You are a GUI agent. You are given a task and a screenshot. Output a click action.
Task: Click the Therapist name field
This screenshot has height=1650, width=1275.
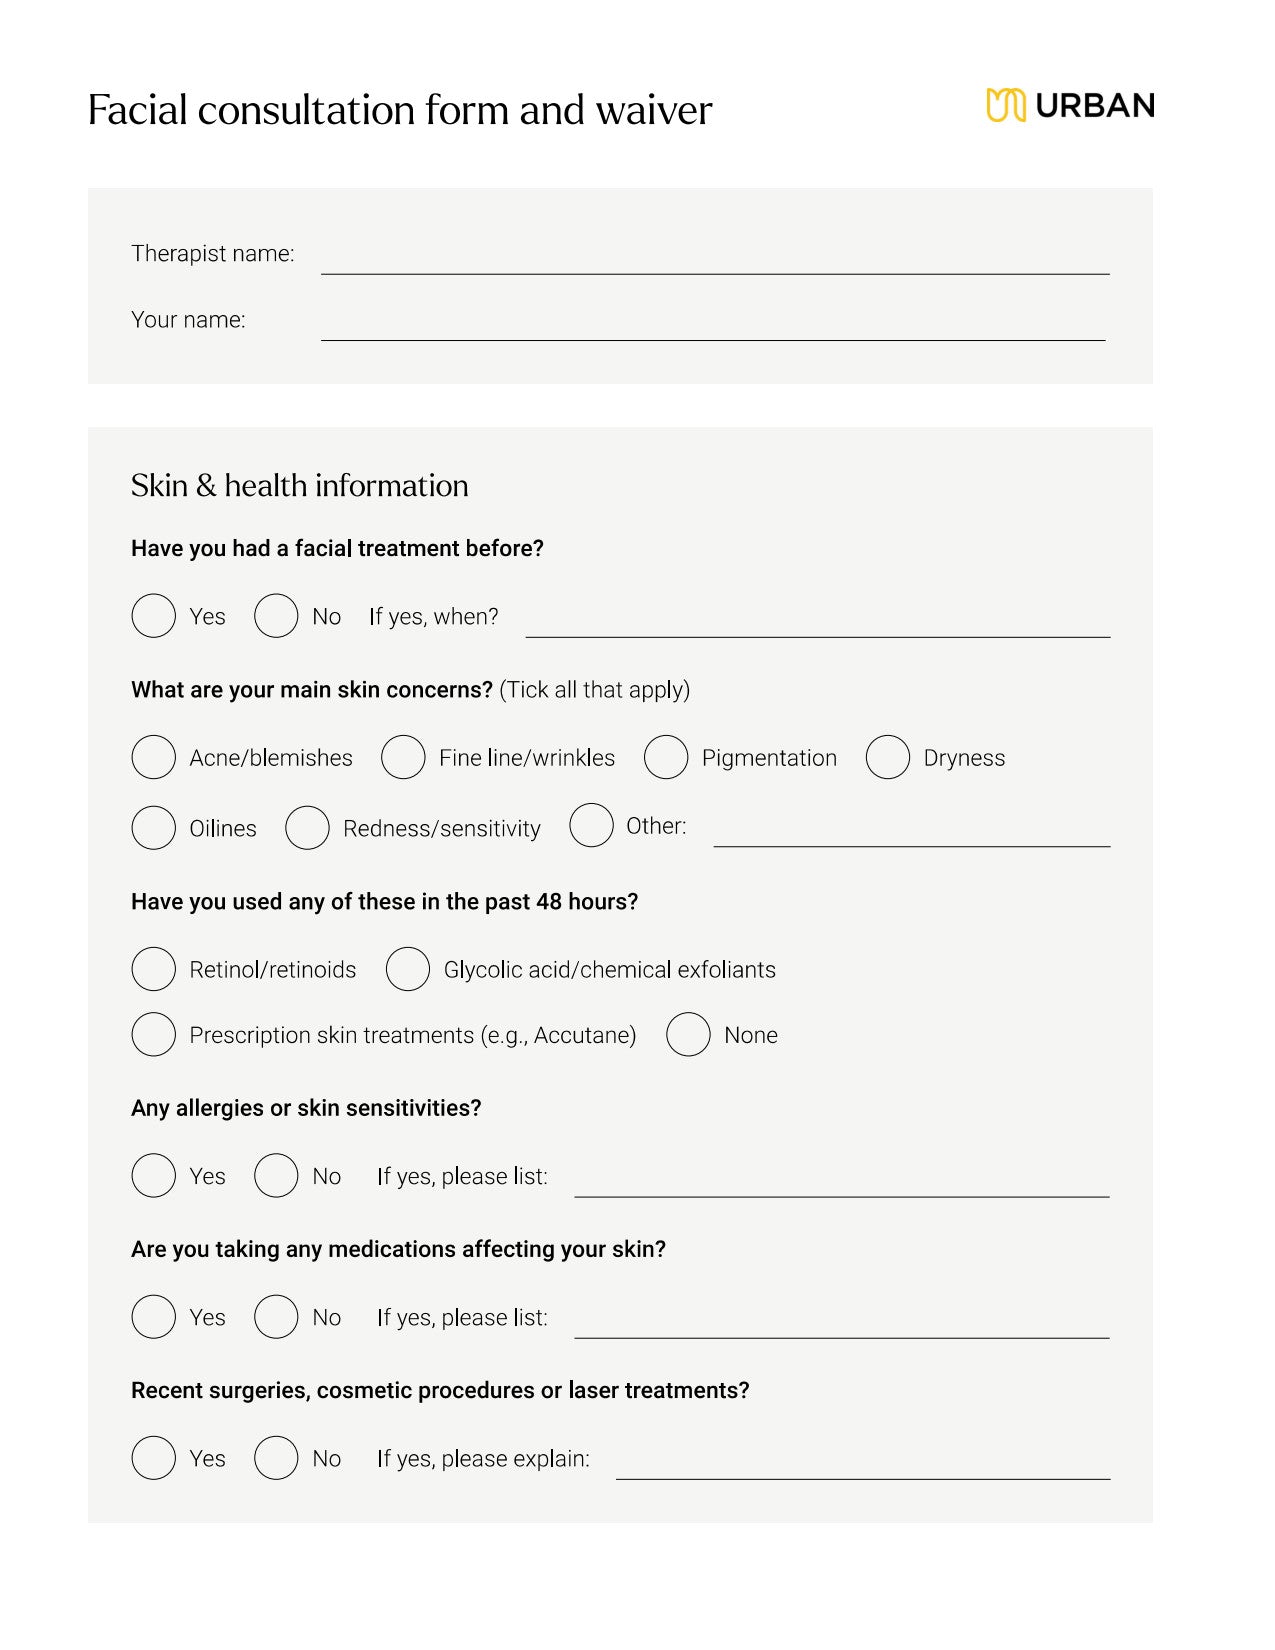(714, 258)
